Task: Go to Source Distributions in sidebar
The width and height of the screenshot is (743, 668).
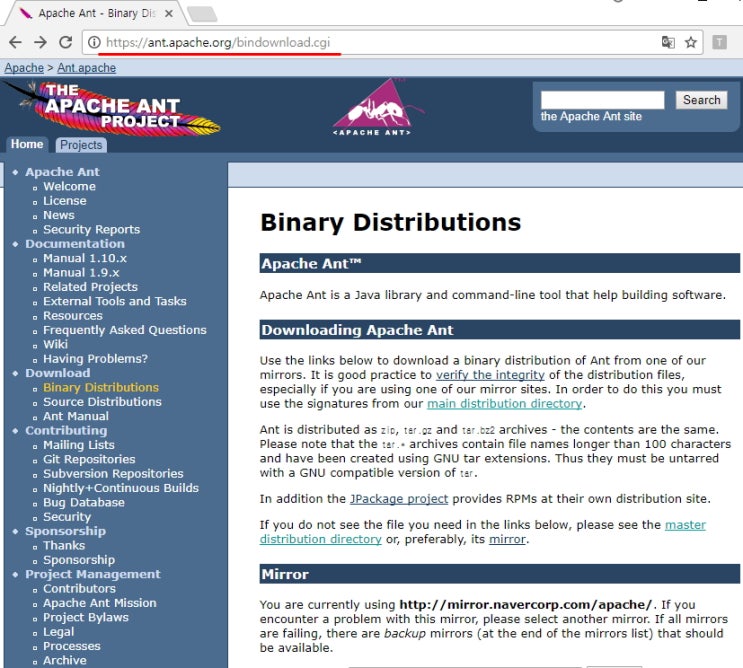Action: (x=102, y=402)
